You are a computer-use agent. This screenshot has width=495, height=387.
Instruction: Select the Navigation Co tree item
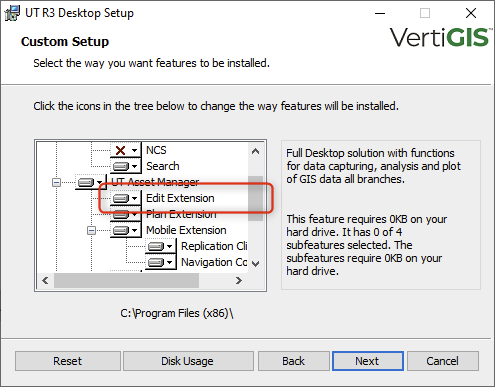pyautogui.click(x=214, y=262)
